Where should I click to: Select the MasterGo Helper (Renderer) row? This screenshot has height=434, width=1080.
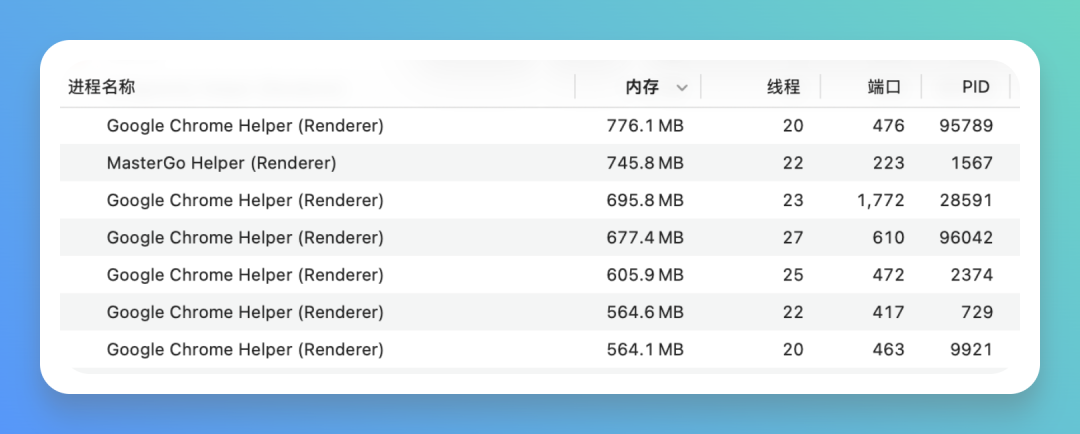pyautogui.click(x=539, y=163)
